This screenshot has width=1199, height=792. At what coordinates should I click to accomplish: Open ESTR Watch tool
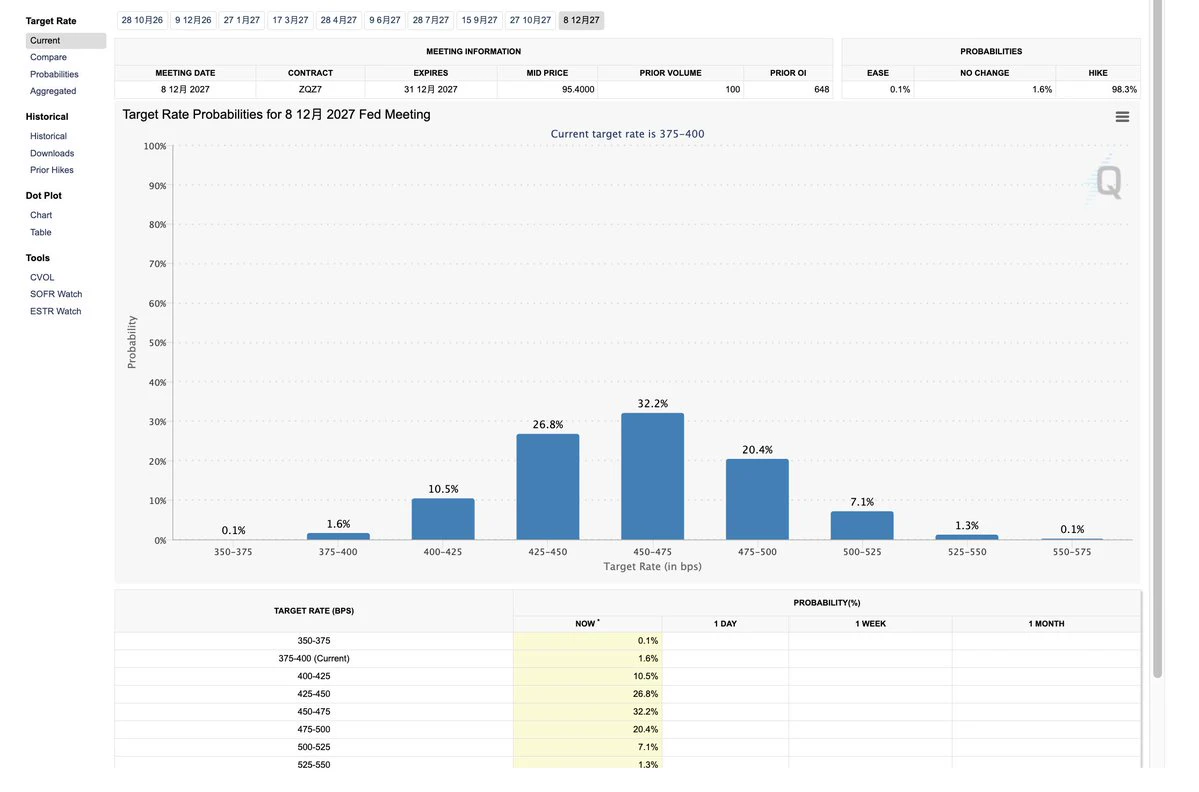click(55, 312)
